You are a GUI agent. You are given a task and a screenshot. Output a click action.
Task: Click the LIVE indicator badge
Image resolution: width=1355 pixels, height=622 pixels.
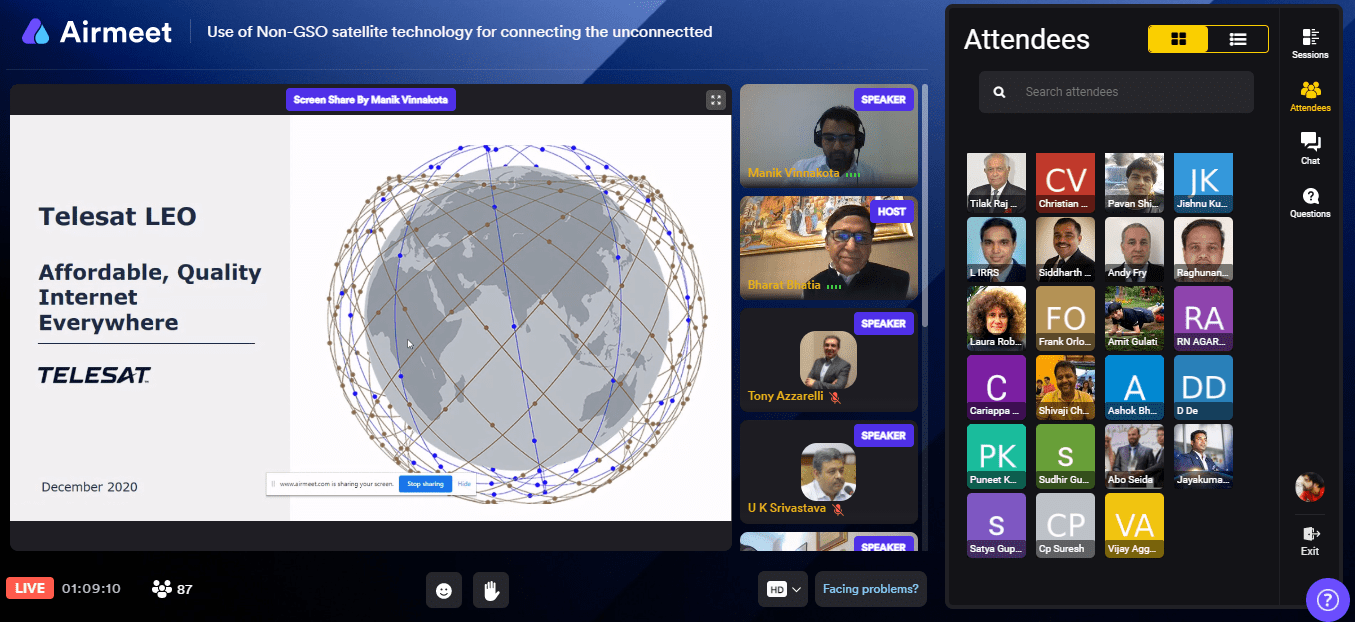pyautogui.click(x=30, y=588)
